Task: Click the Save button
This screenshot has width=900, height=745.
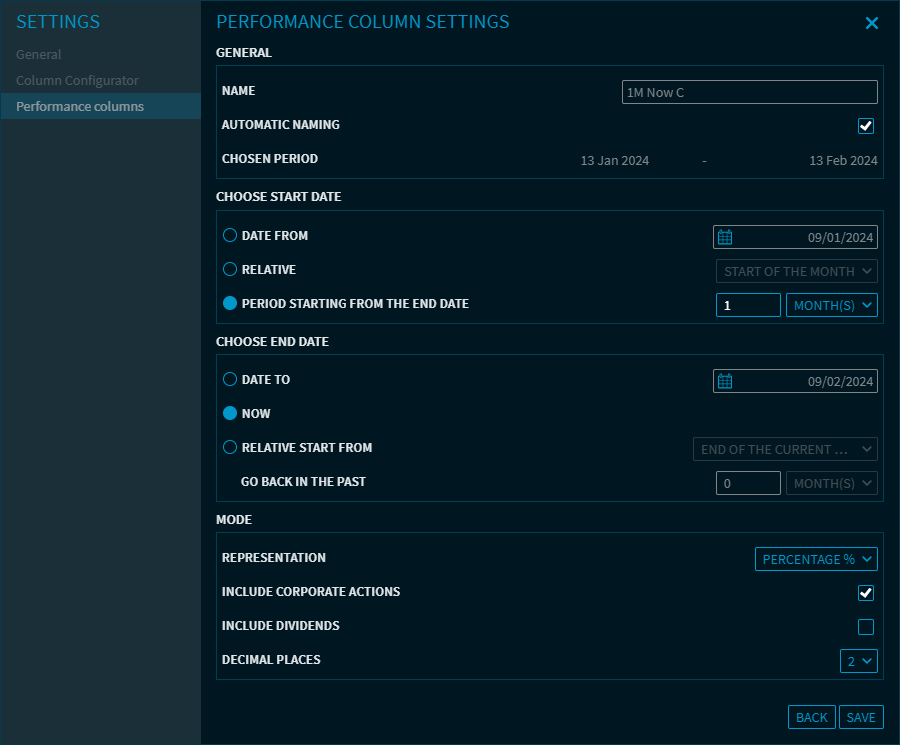Action: (861, 717)
